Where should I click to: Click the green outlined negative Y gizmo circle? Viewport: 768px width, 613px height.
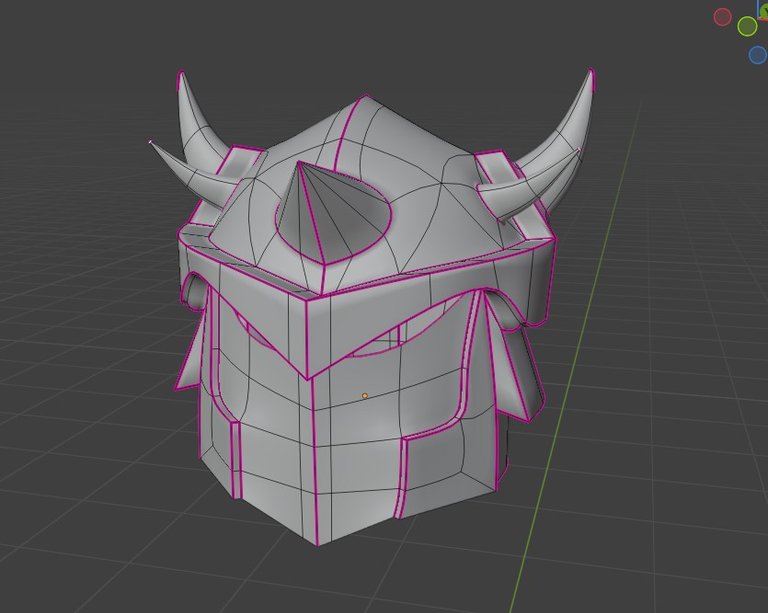pyautogui.click(x=747, y=26)
